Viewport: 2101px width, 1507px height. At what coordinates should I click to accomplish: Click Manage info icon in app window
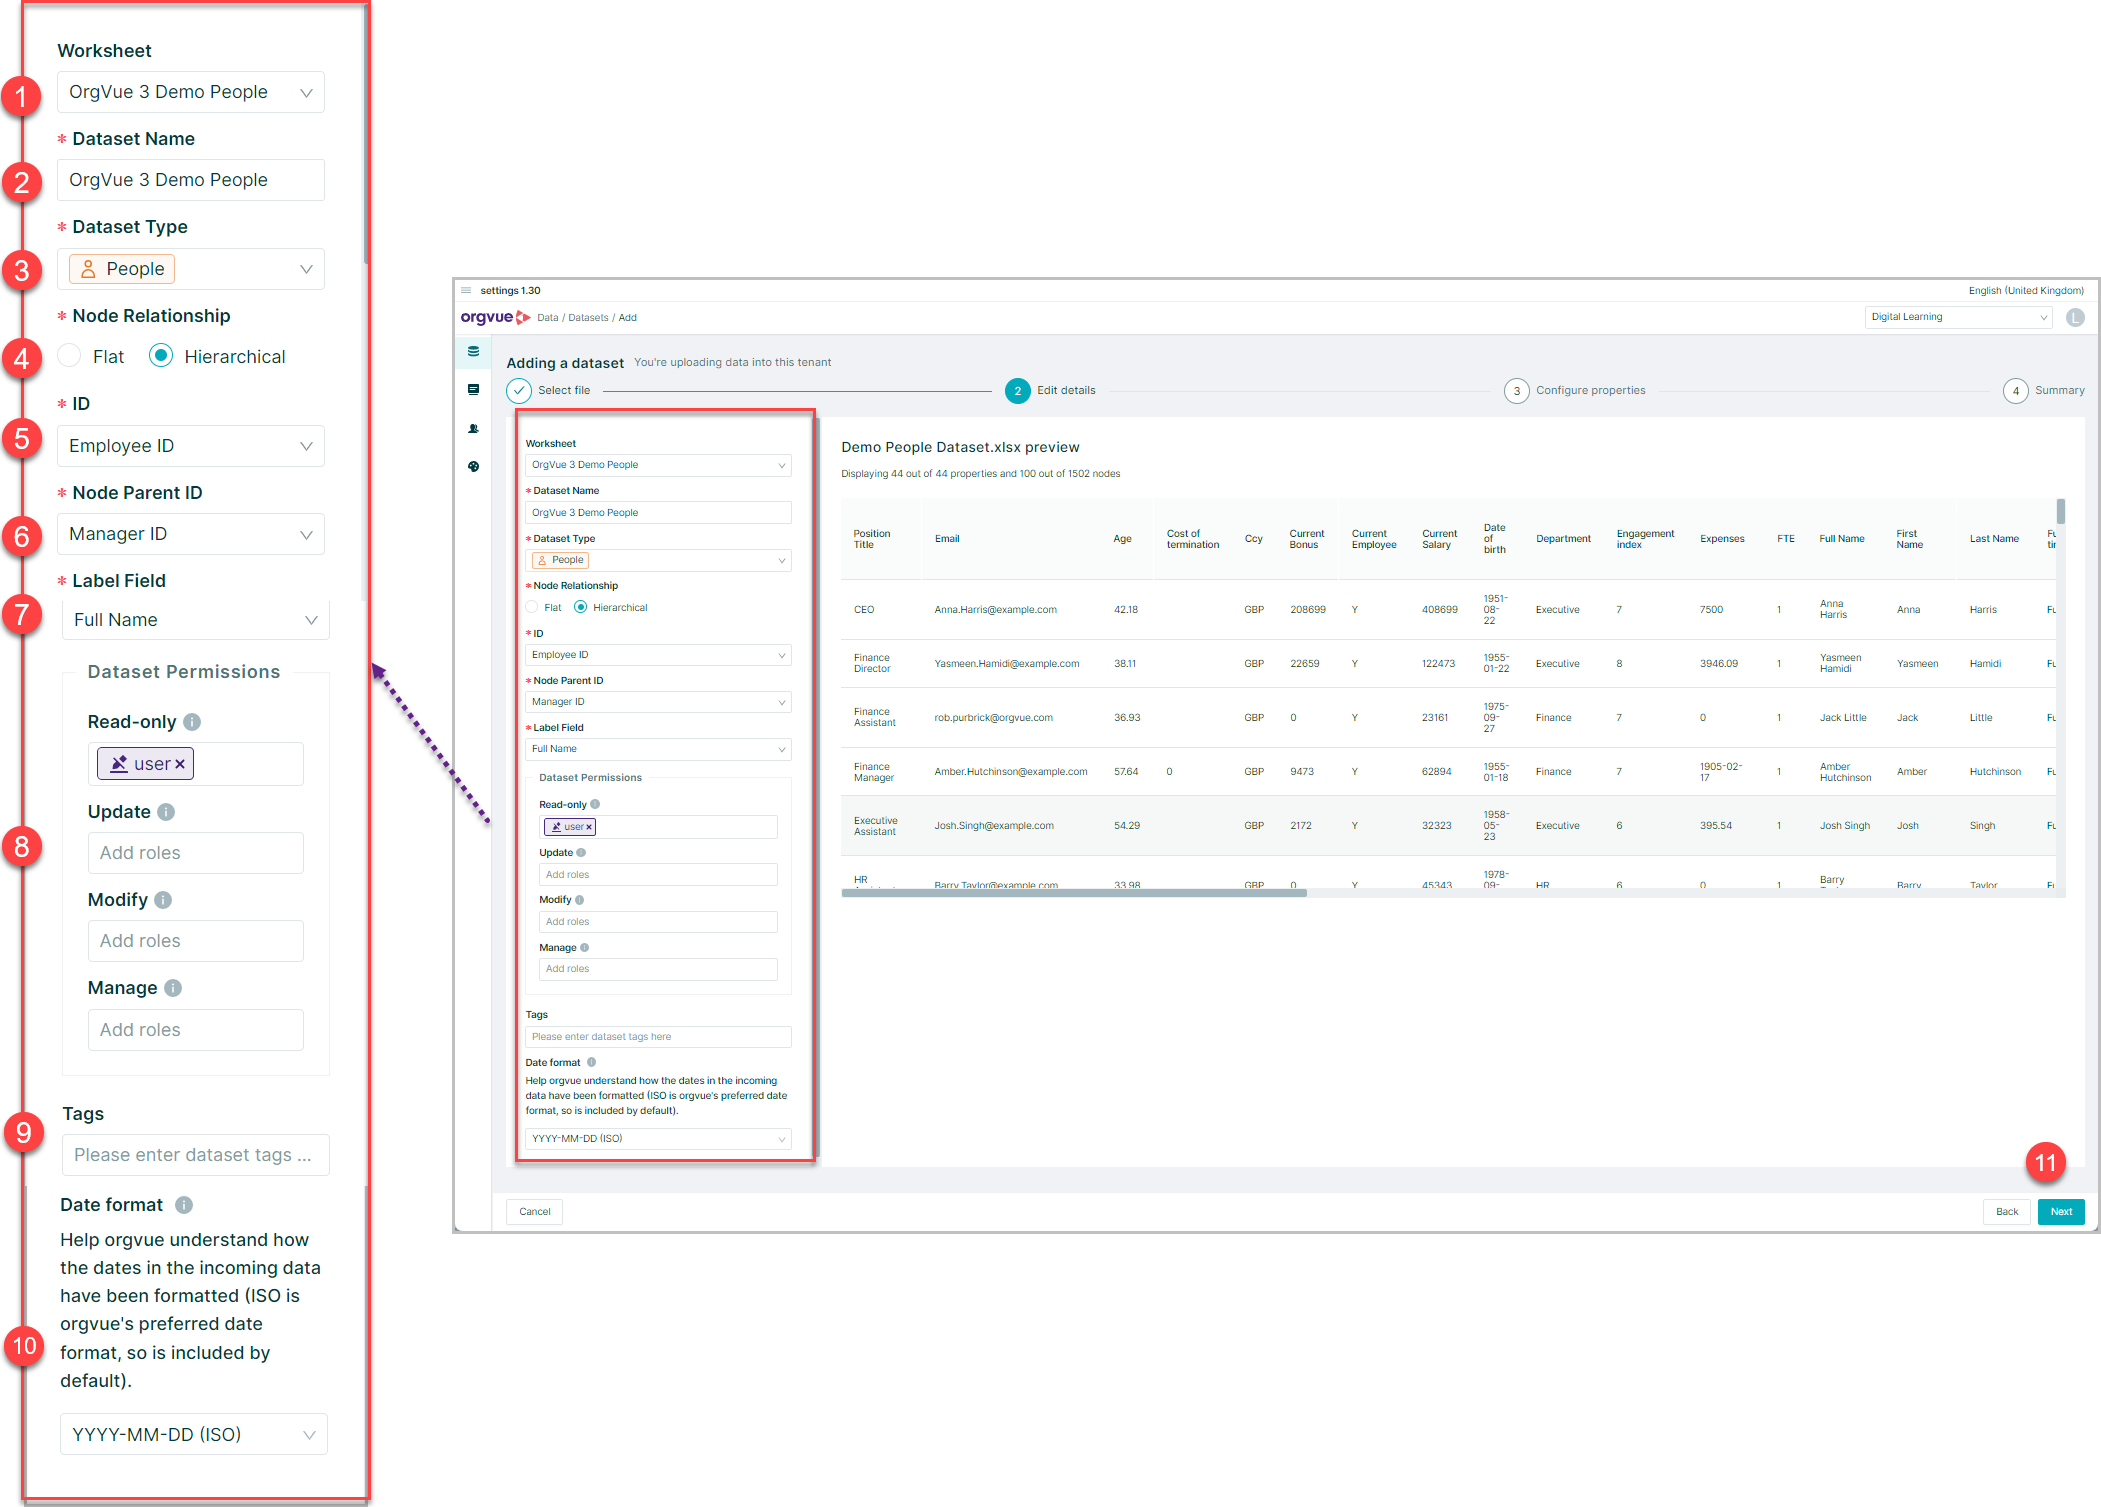click(584, 947)
